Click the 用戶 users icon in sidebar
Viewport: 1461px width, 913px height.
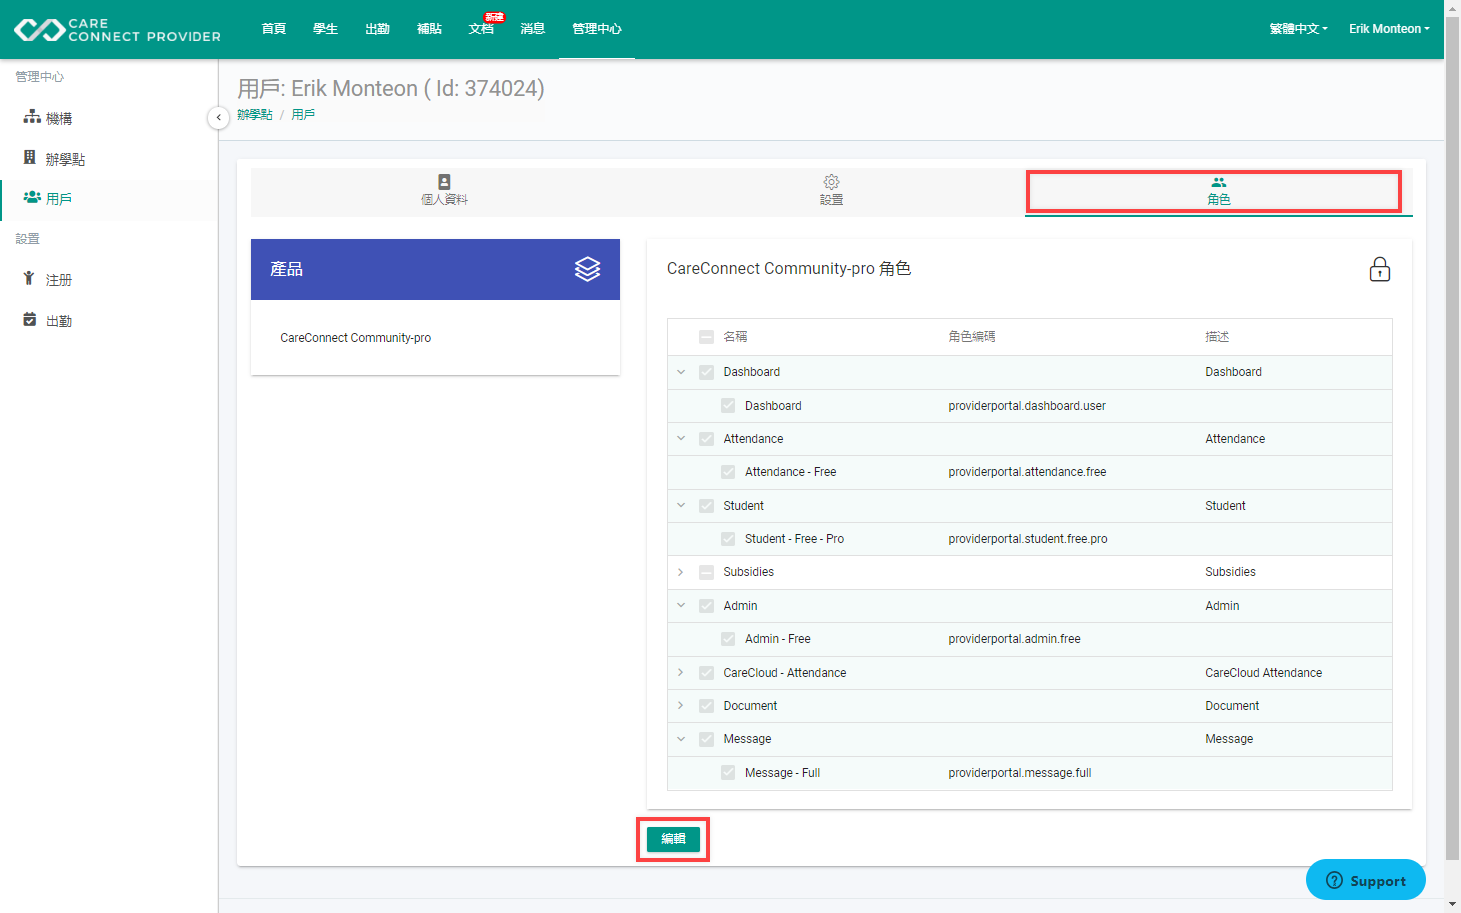tap(32, 198)
